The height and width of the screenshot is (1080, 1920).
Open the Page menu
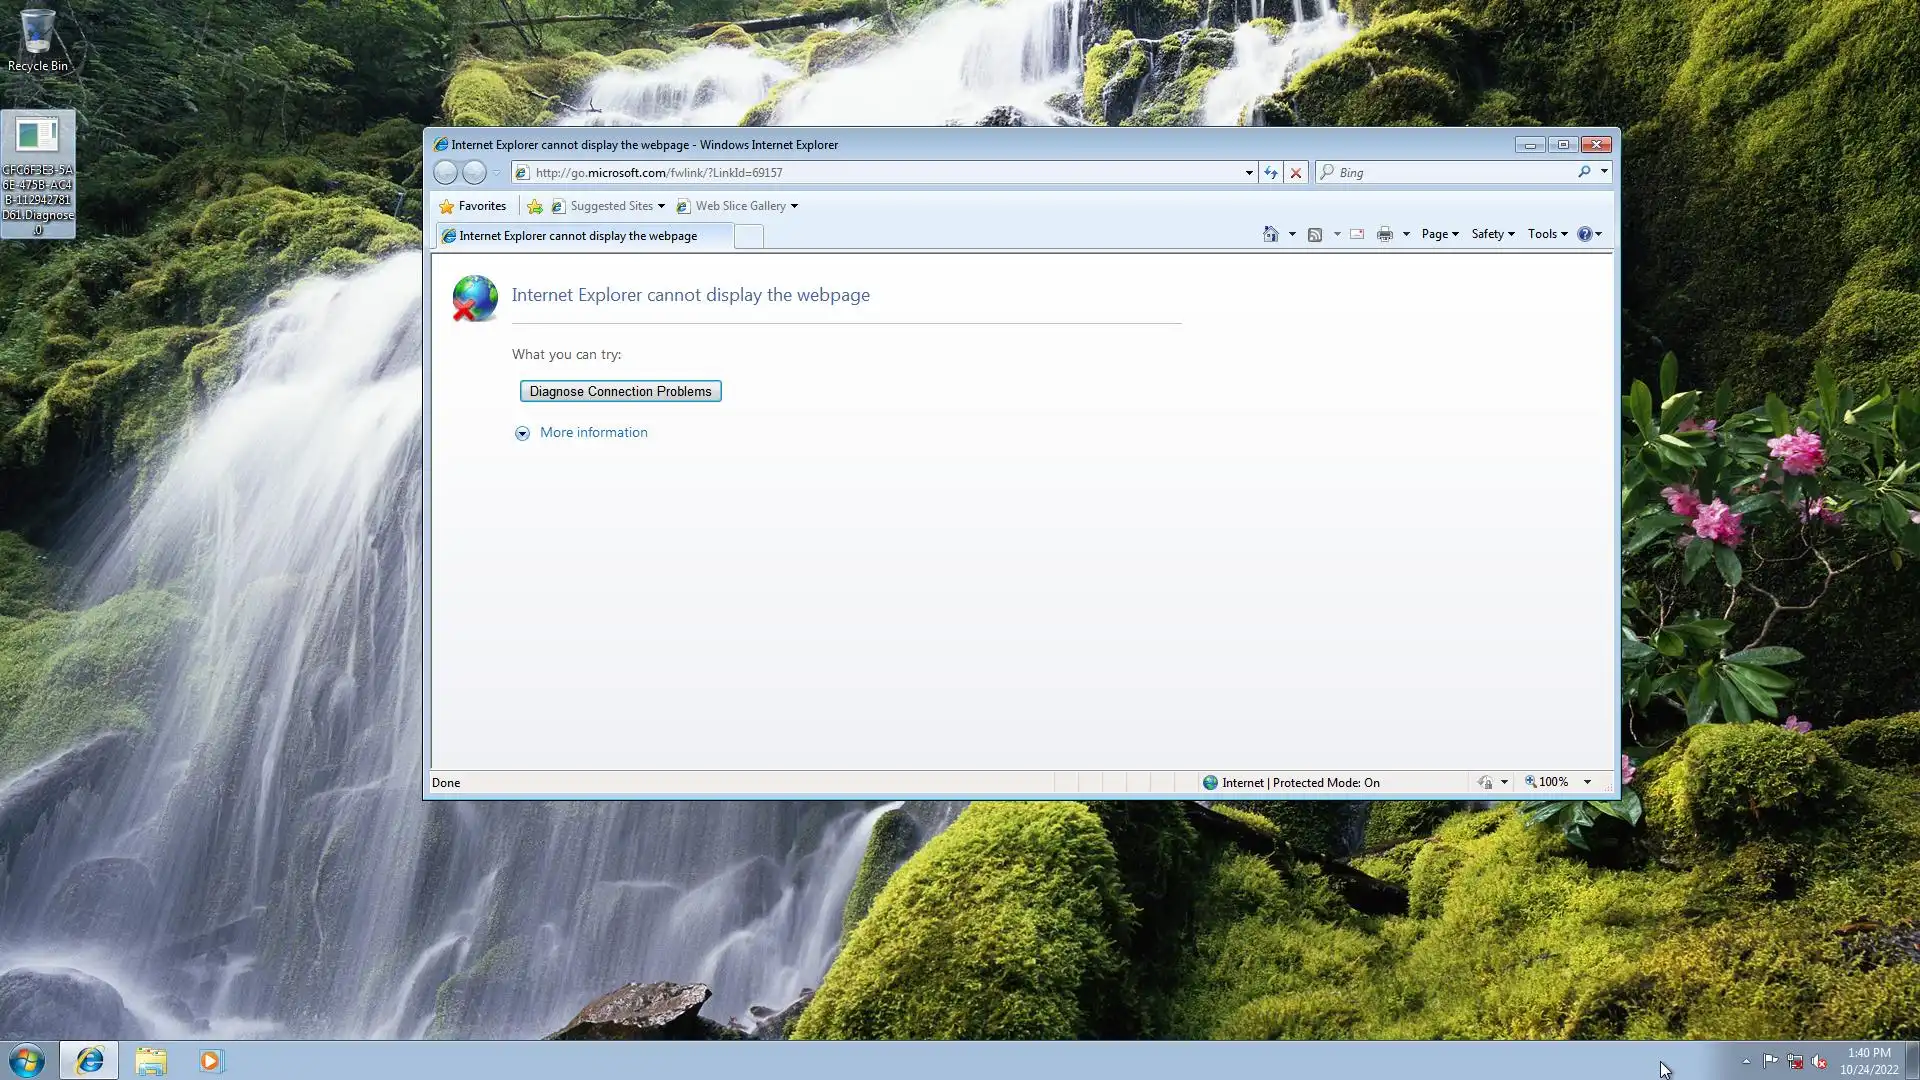[x=1439, y=234]
